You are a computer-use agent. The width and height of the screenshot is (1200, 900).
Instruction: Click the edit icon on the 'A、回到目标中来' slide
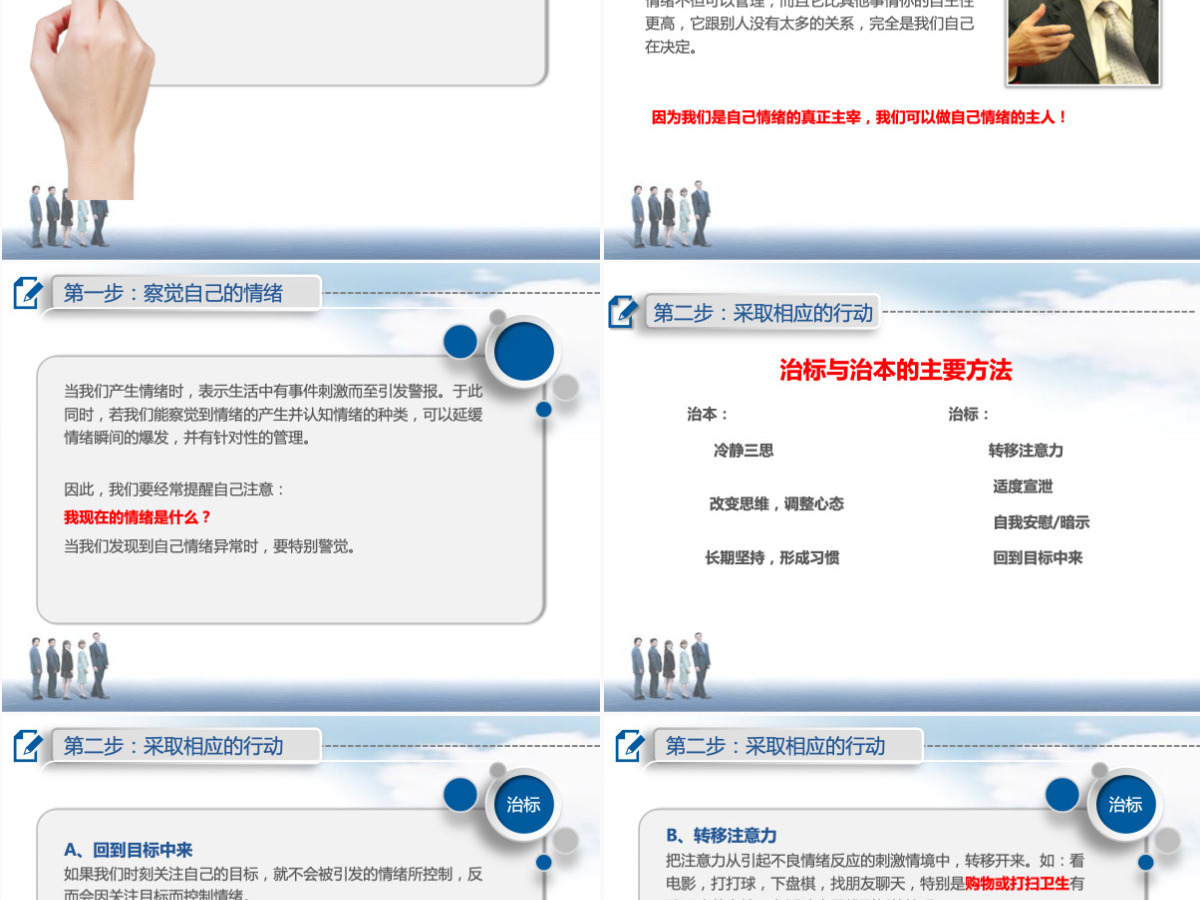tap(29, 745)
